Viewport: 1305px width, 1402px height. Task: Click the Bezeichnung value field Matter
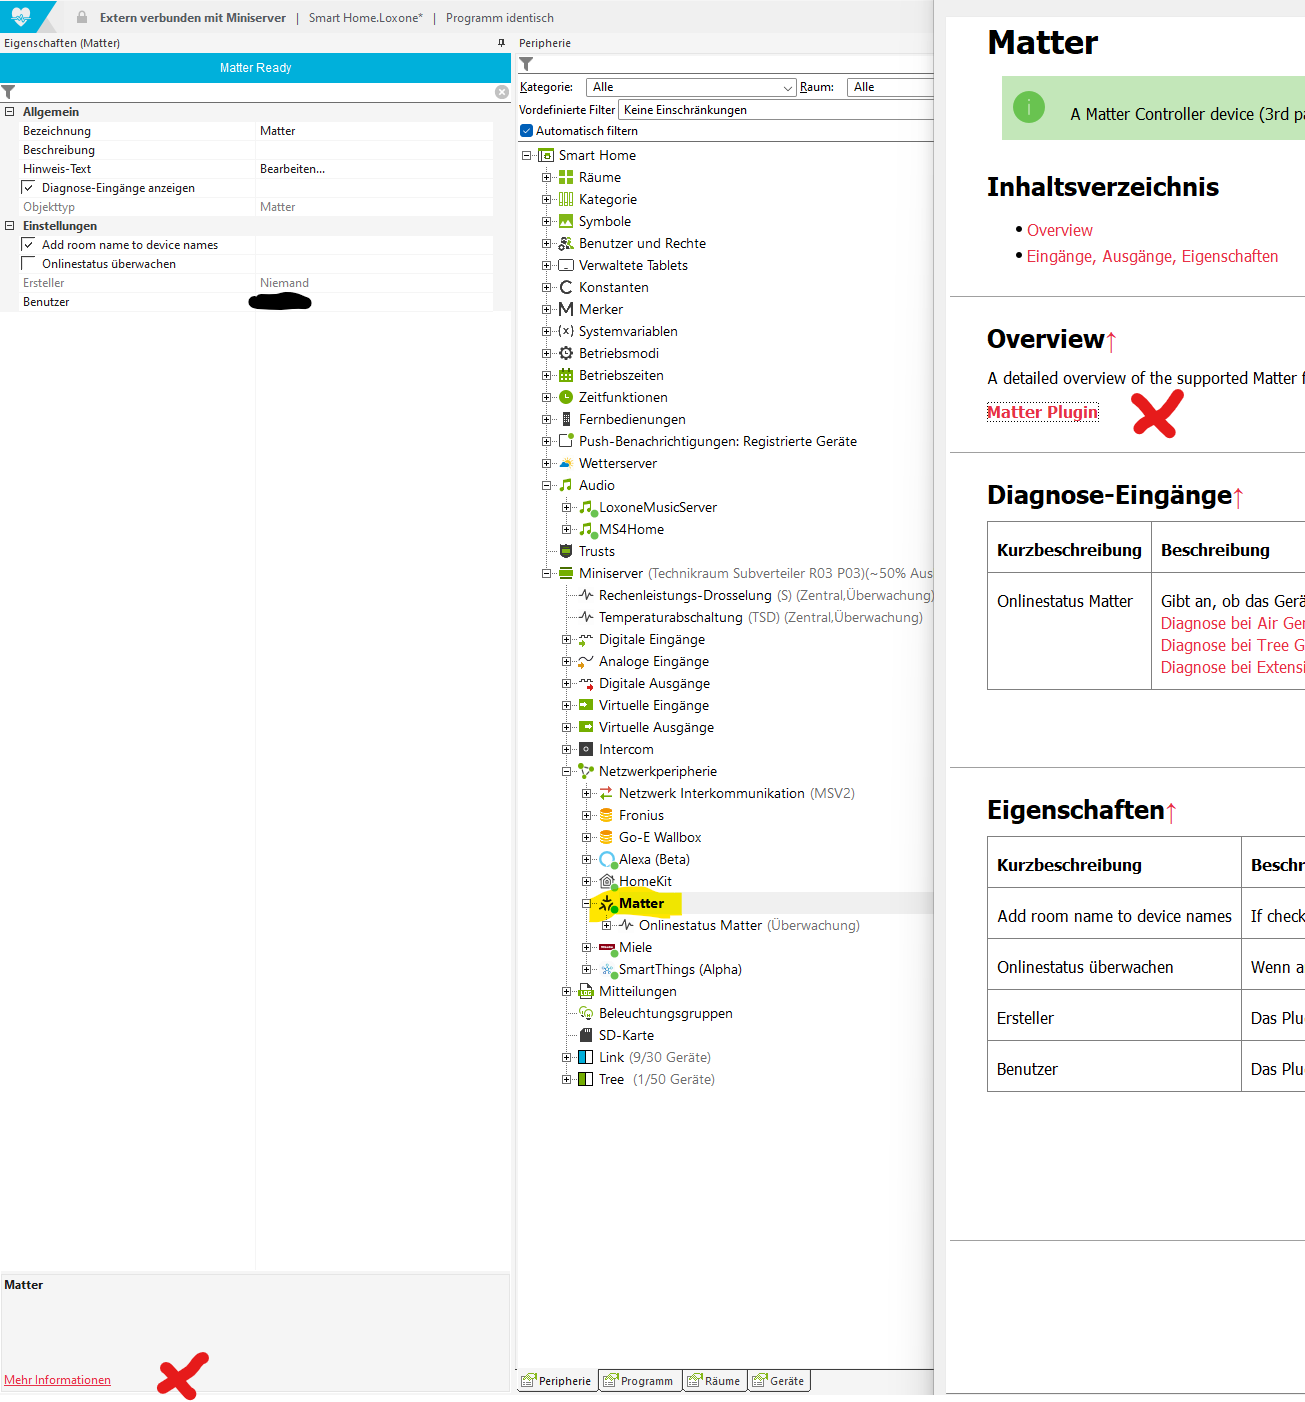click(x=375, y=131)
